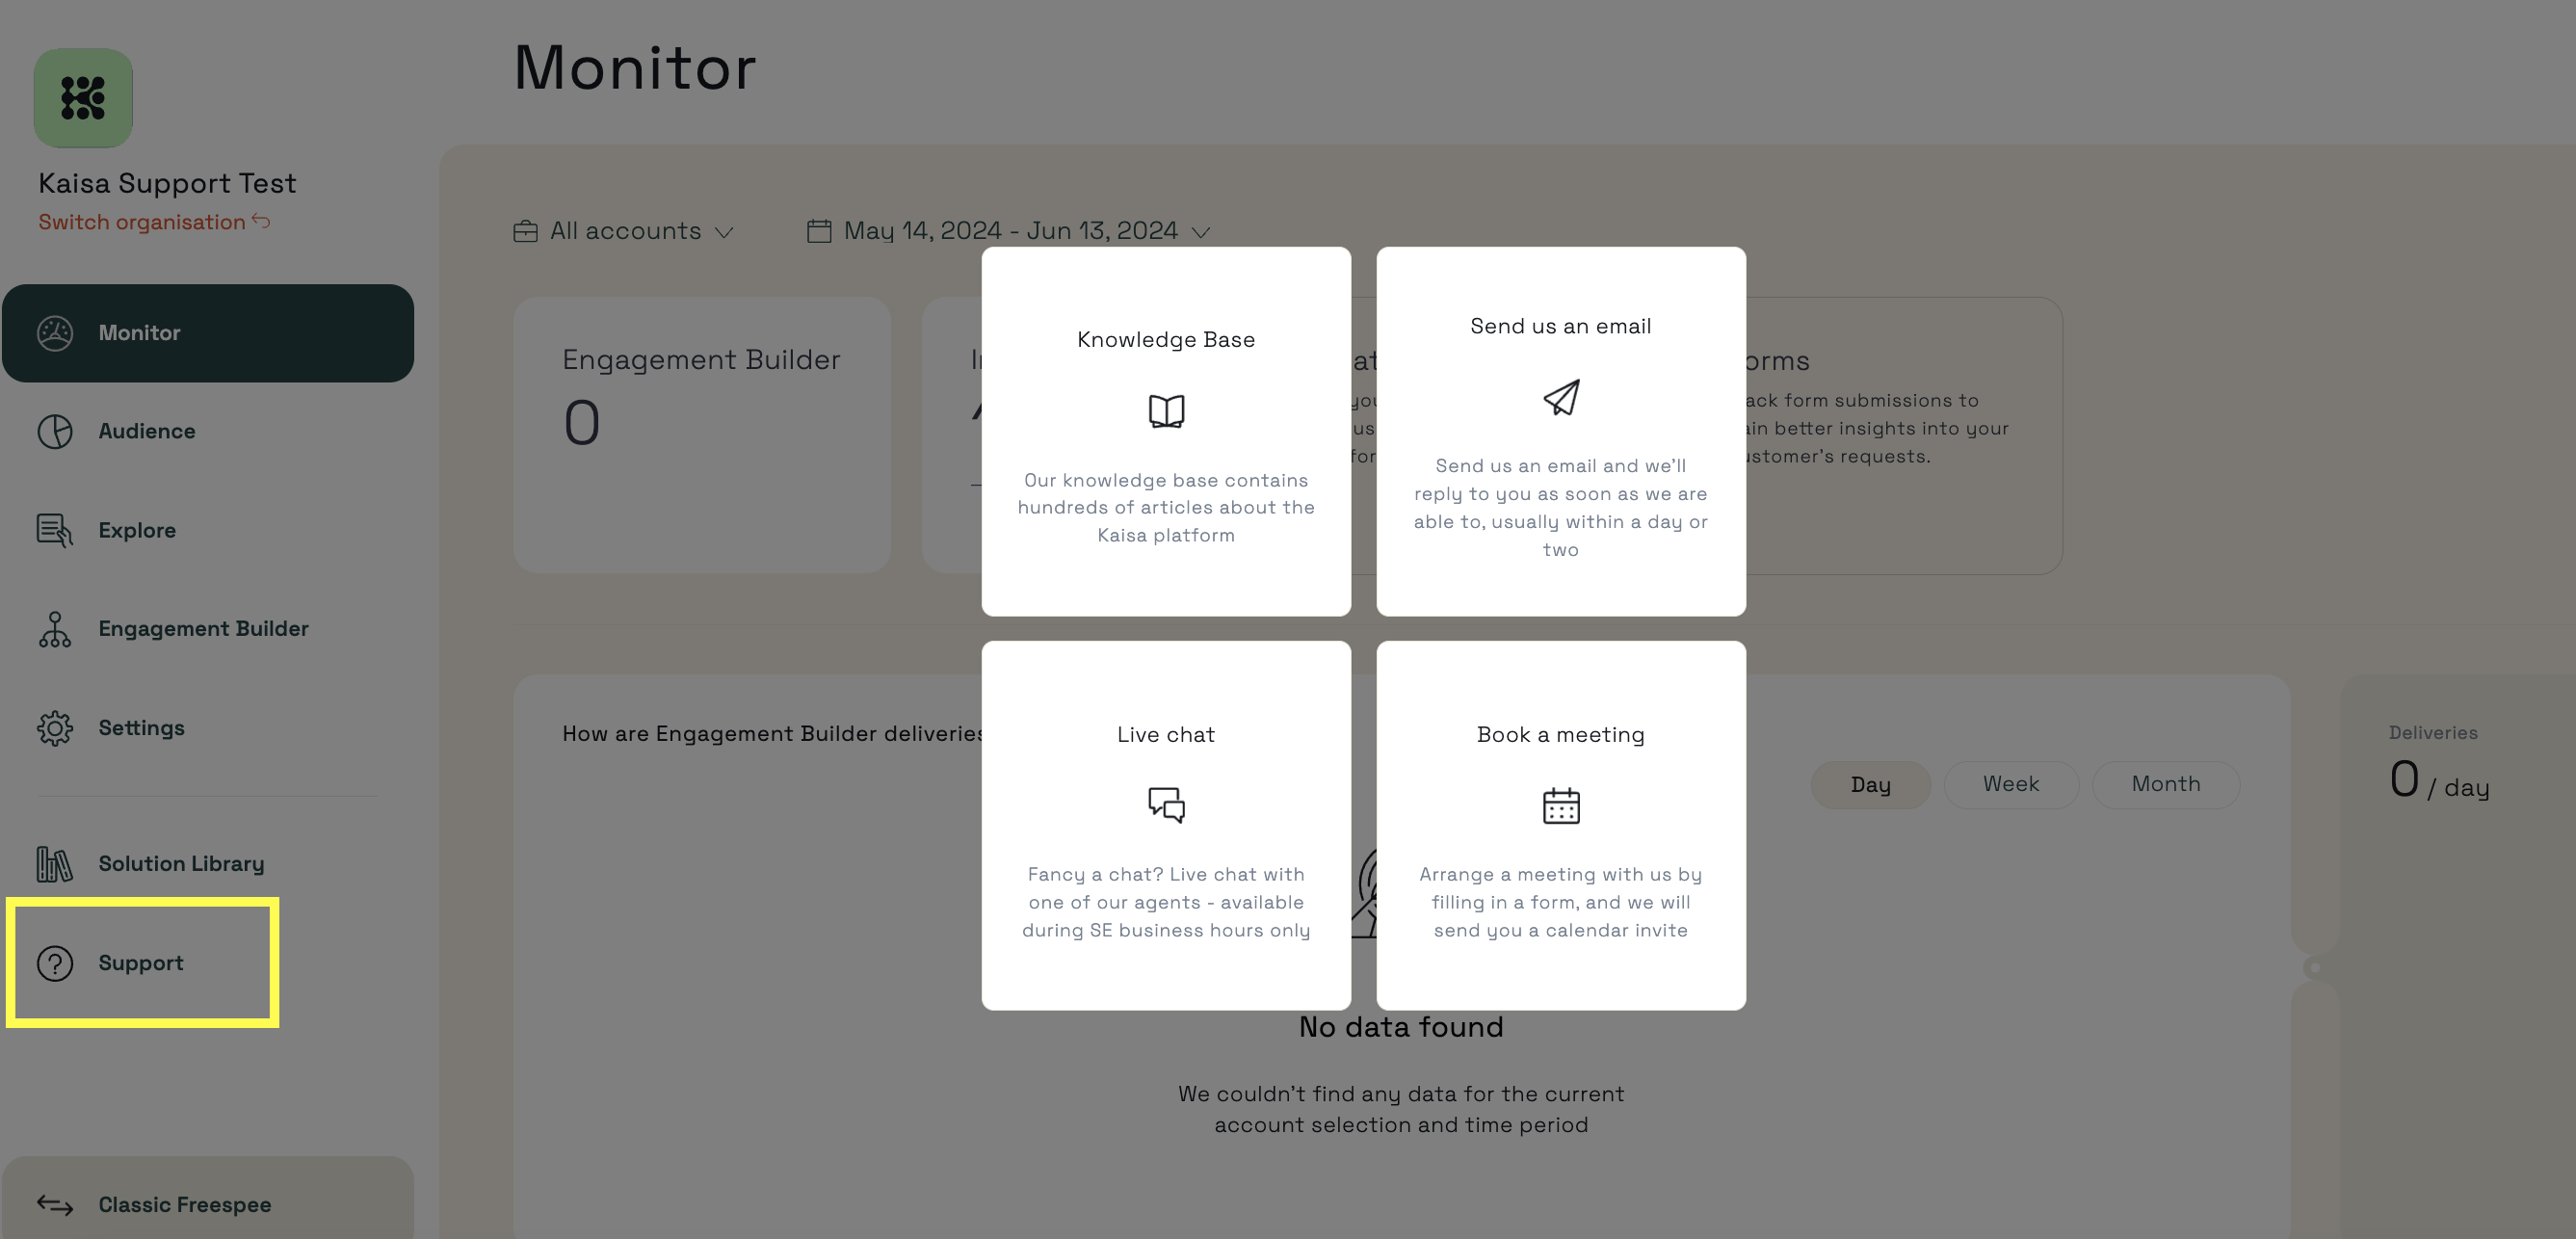
Task: Click chevron next to date range
Action: tap(1202, 232)
